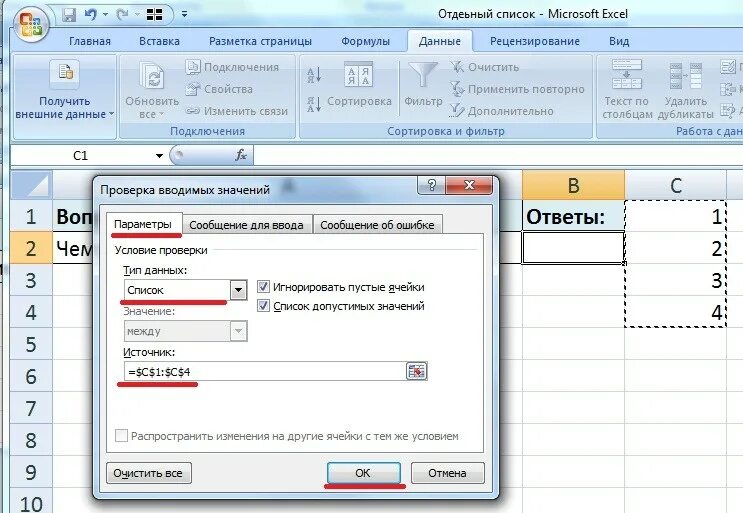Click Применить повторно
The height and width of the screenshot is (513, 743).
click(517, 89)
